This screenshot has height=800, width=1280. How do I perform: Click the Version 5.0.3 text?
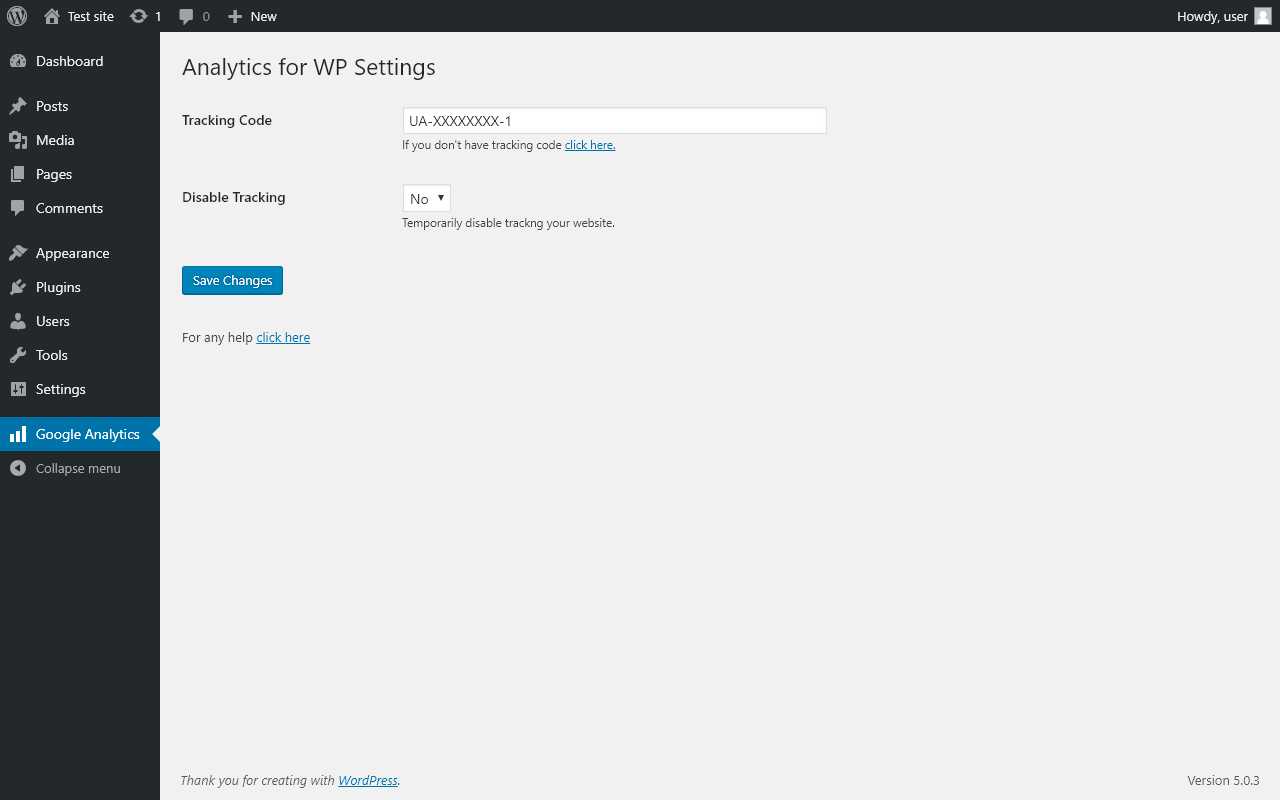coord(1223,780)
